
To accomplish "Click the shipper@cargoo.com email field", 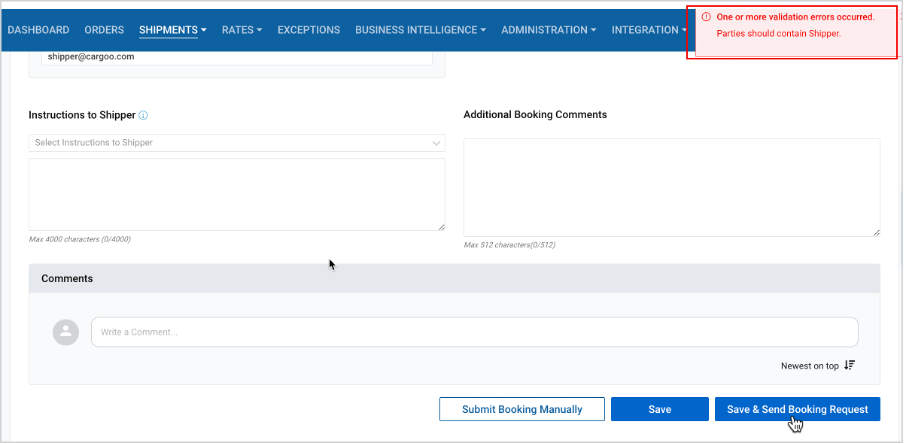I will 237,58.
